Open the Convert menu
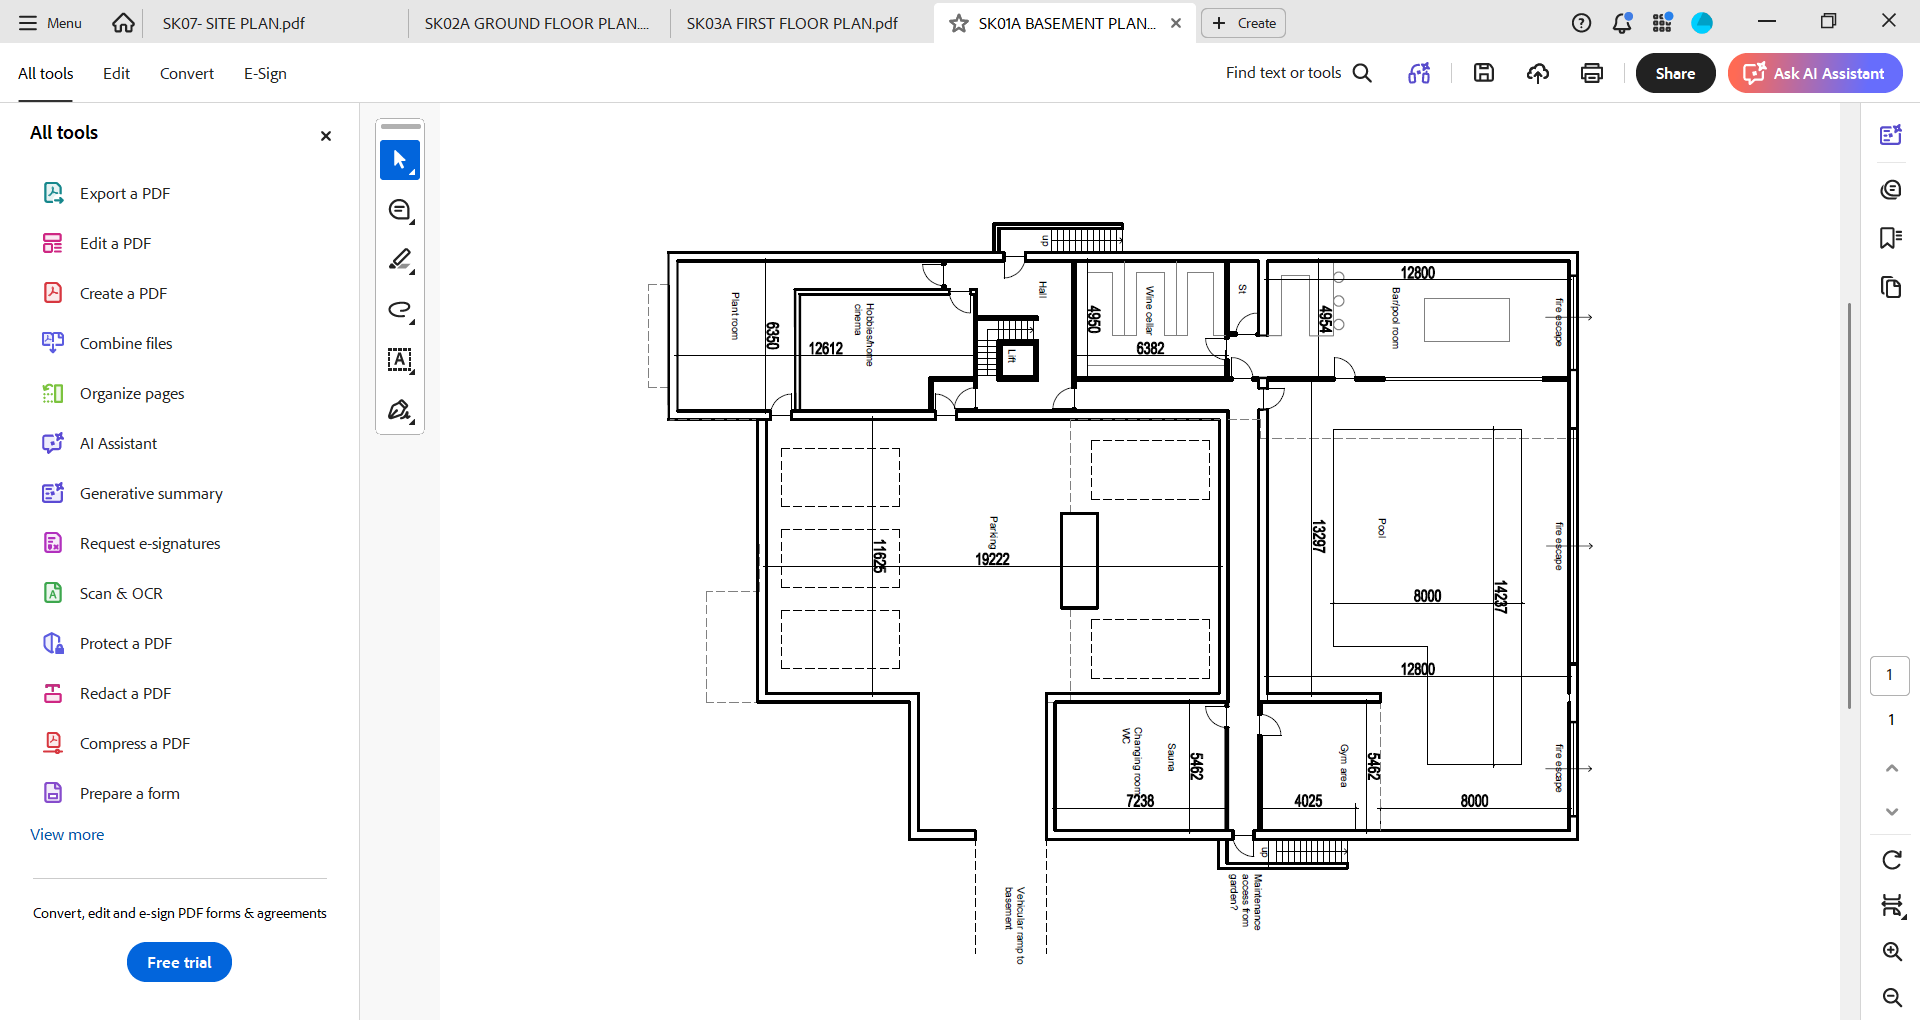 tap(186, 73)
